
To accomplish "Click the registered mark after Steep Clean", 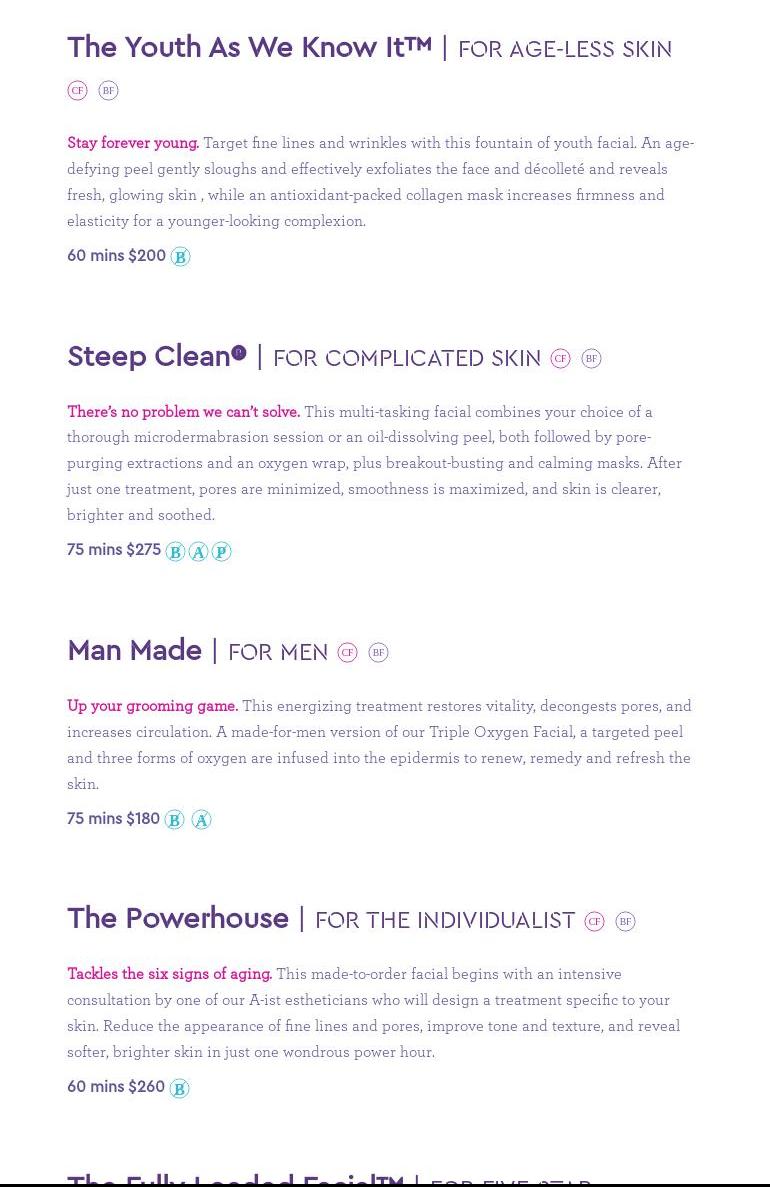I will [239, 352].
